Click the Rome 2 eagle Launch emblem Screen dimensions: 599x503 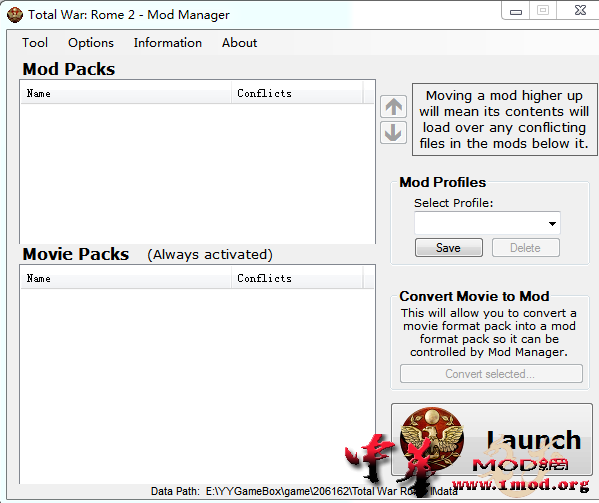(432, 438)
